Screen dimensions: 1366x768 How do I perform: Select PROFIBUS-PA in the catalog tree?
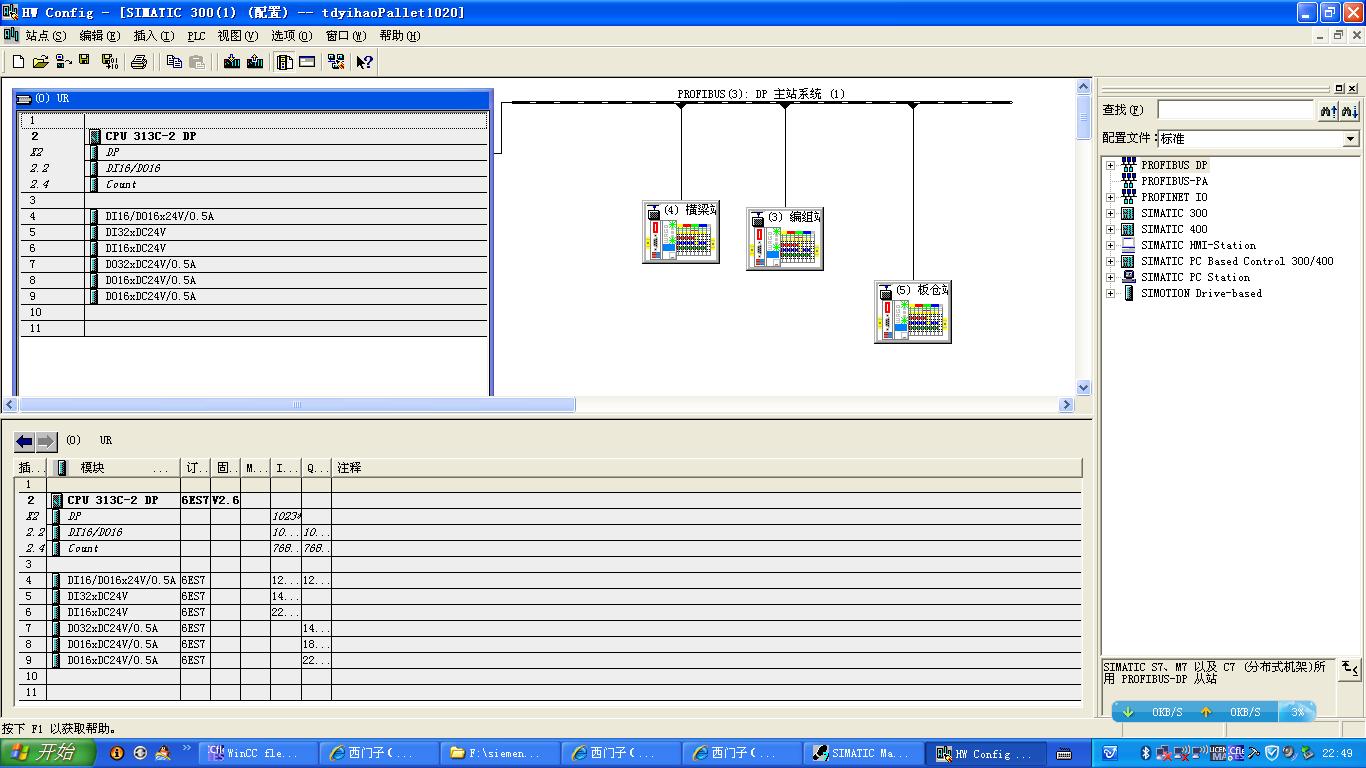(x=1174, y=181)
